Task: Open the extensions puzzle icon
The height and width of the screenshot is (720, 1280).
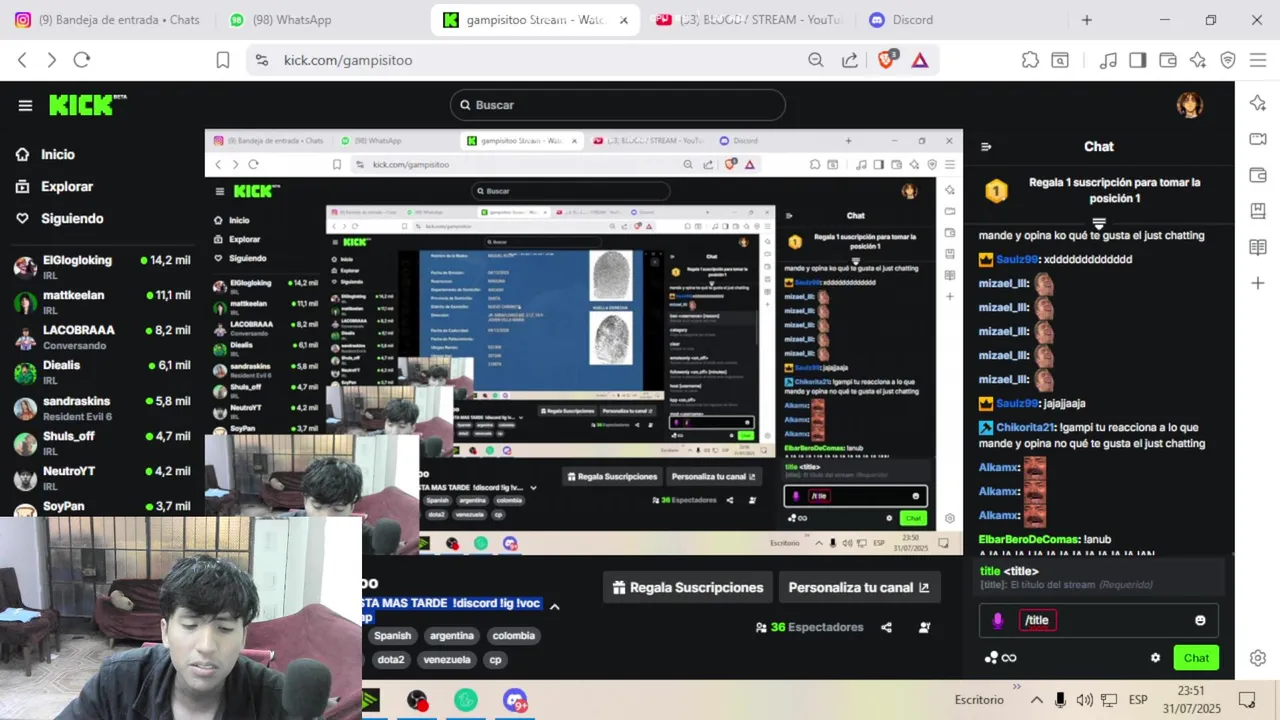Action: tap(1030, 60)
